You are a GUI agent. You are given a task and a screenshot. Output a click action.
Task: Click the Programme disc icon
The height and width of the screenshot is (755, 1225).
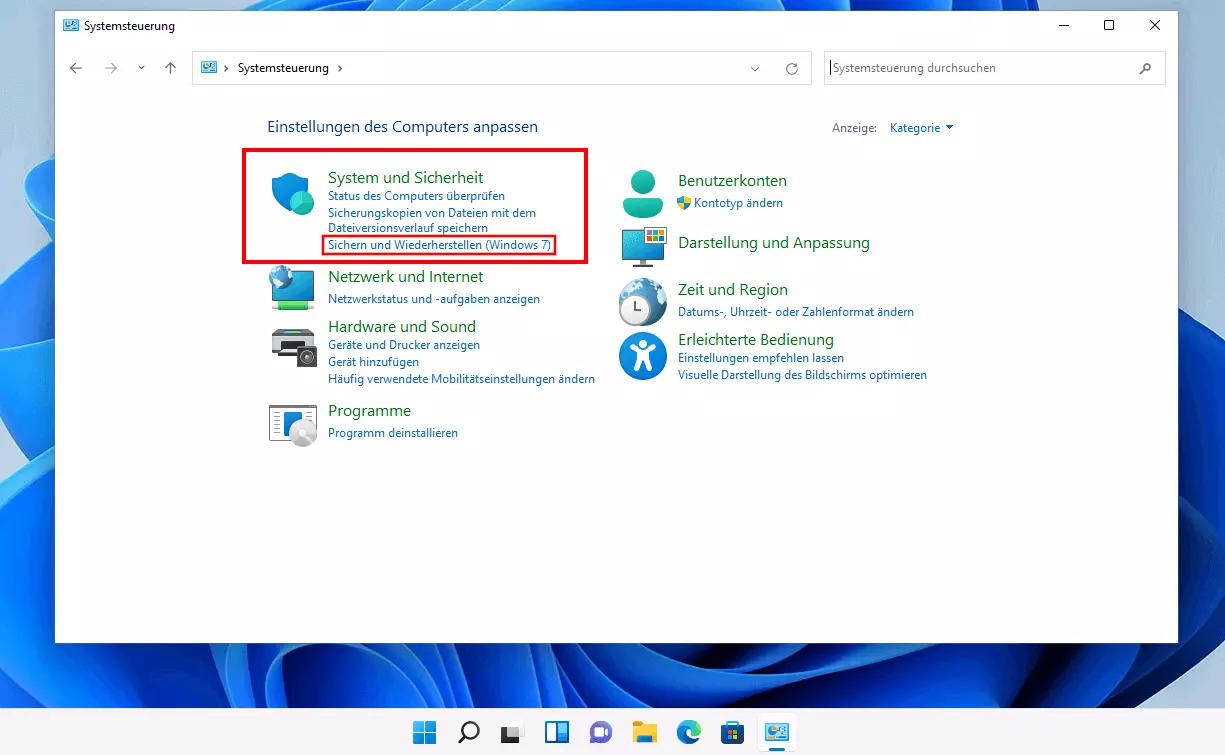point(293,424)
